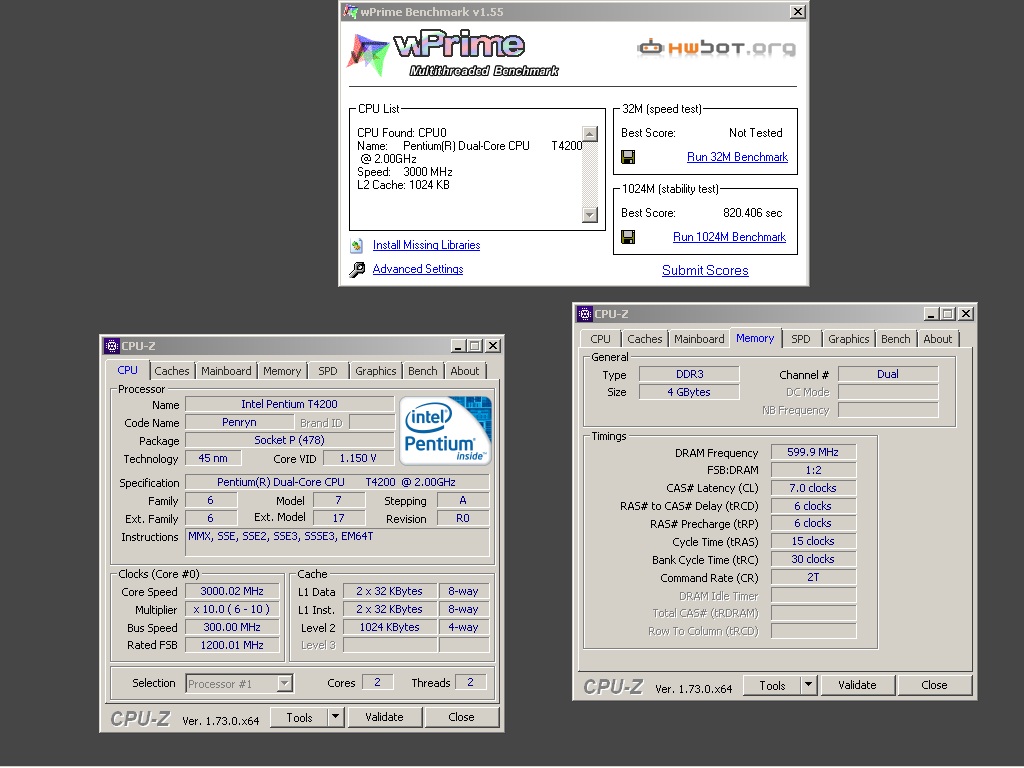
Task: Click Validate in right CPU-Z
Action: coord(857,685)
